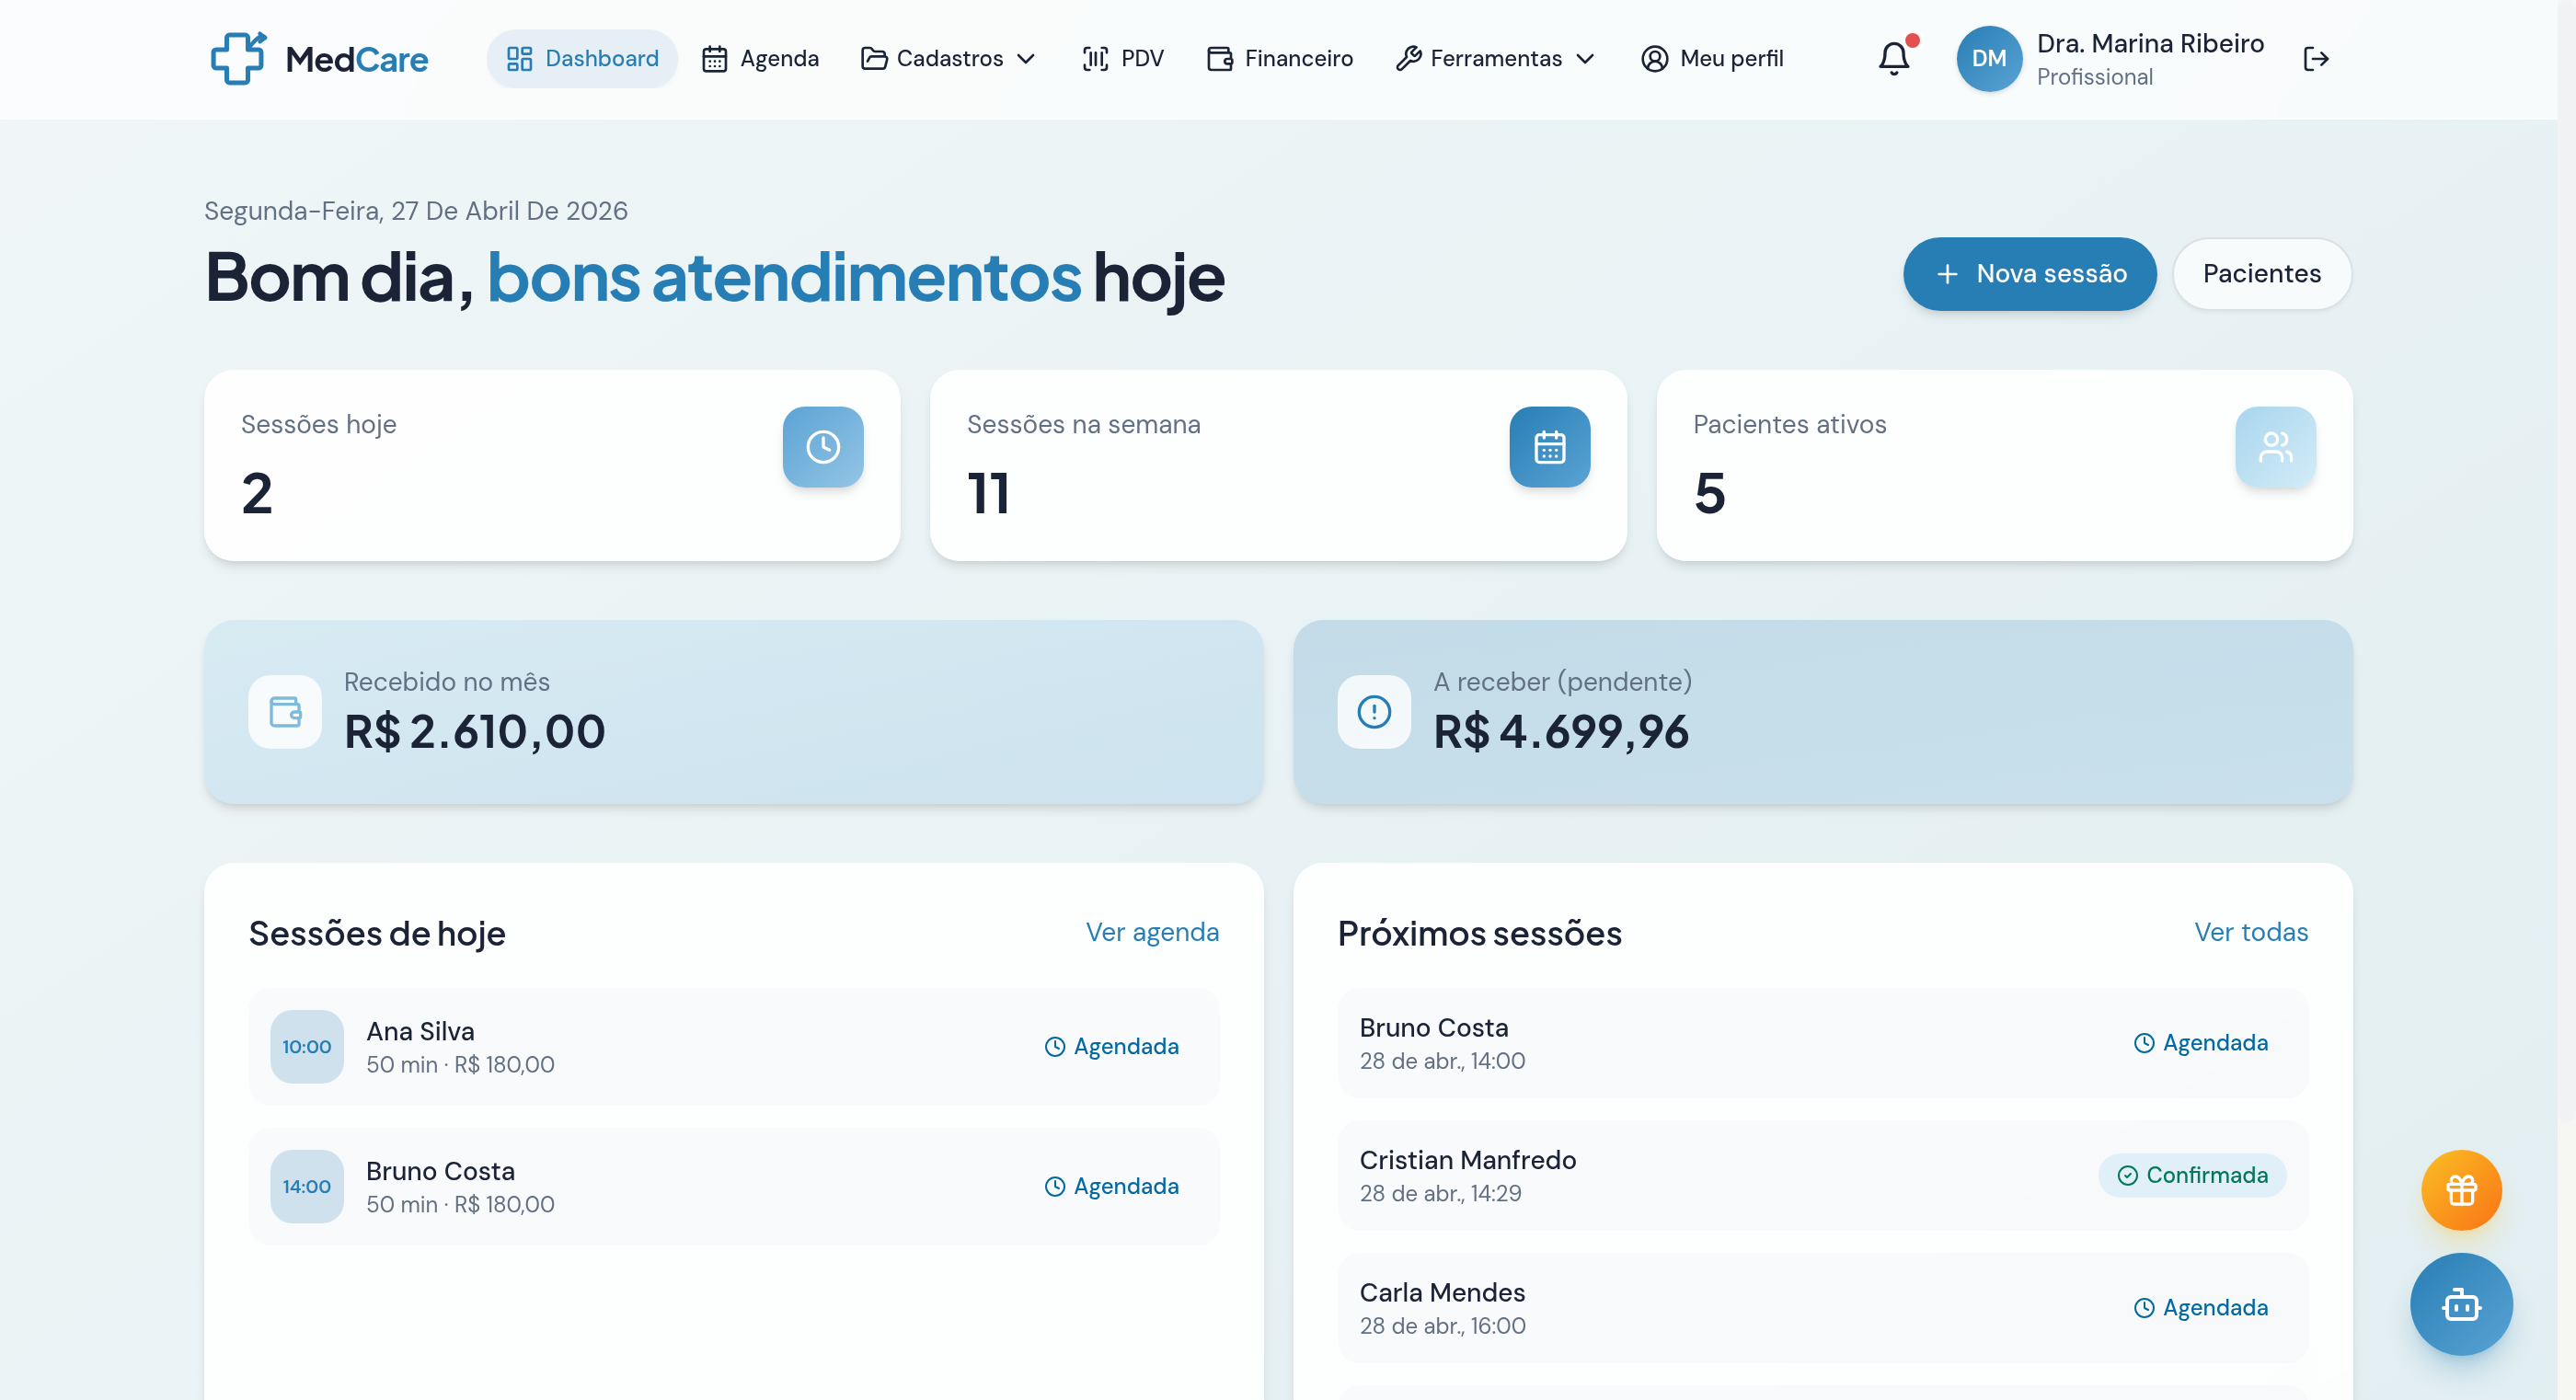
Task: Open the orange gift icon button
Action: pos(2460,1190)
